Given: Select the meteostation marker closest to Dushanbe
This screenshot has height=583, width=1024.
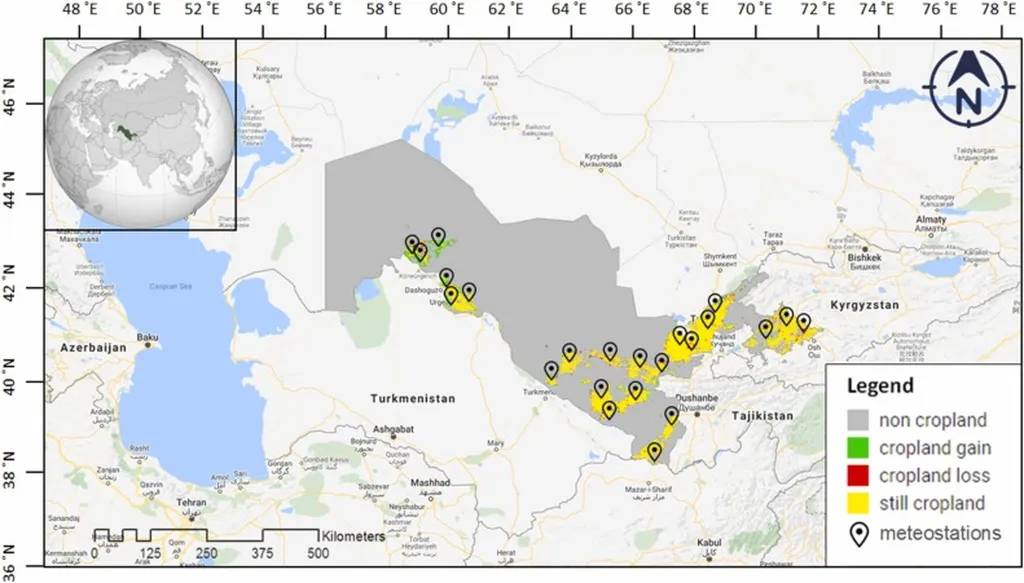Looking at the screenshot, I should pyautogui.click(x=672, y=415).
